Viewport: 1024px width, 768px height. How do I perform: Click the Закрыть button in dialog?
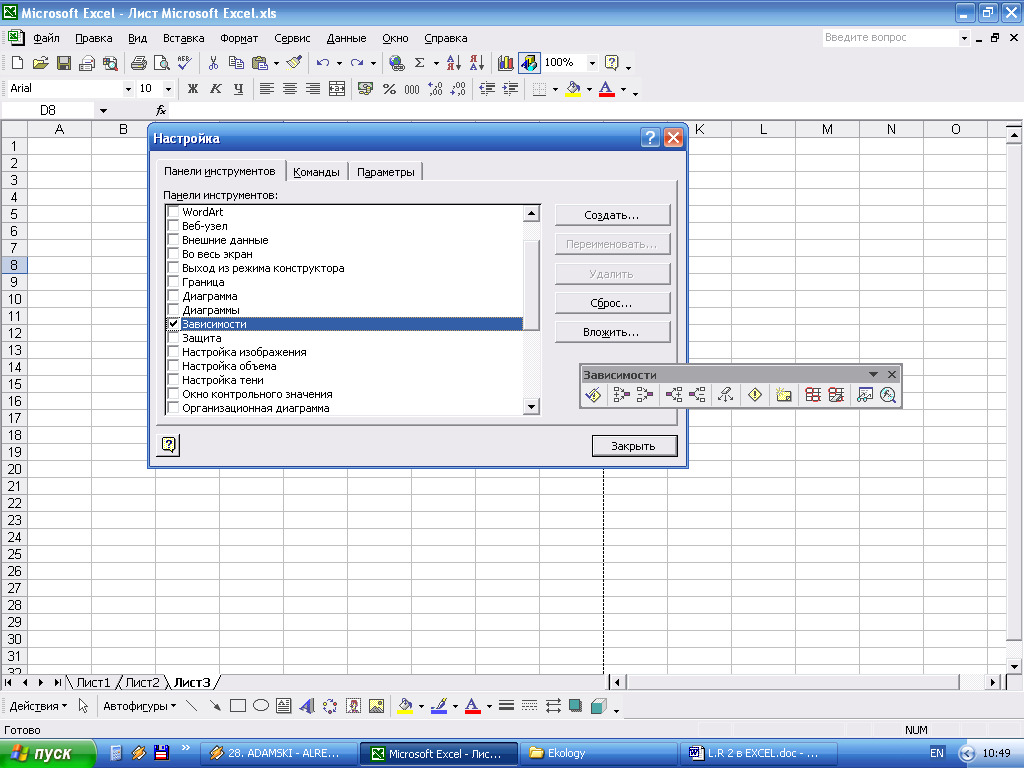pyautogui.click(x=634, y=446)
